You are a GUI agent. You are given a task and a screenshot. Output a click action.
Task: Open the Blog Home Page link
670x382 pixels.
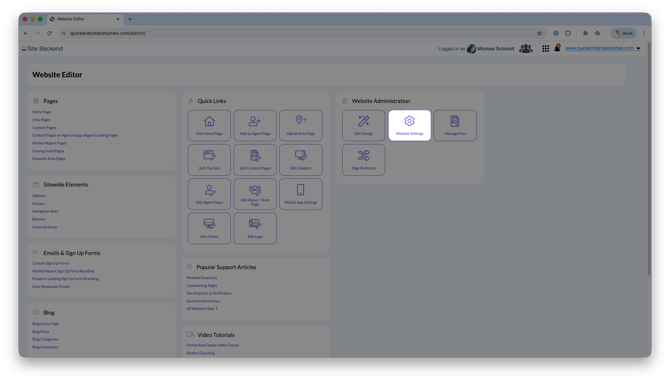click(x=45, y=324)
